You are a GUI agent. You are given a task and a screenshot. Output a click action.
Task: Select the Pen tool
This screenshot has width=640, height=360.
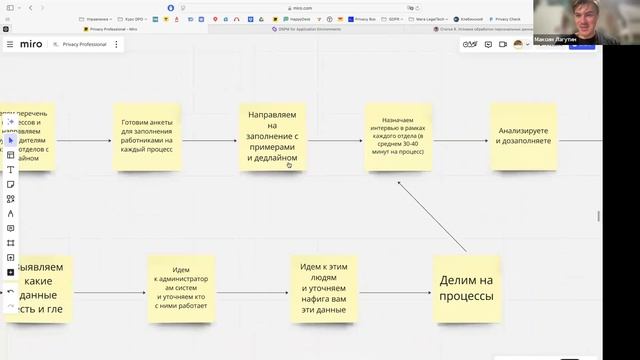(11, 214)
